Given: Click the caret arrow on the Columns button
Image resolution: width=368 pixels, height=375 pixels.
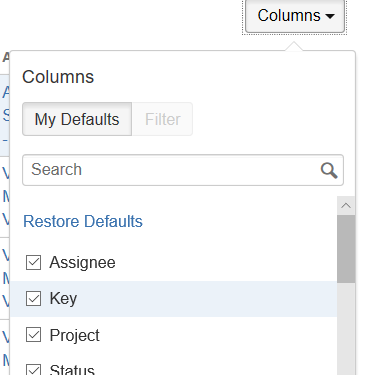Looking at the screenshot, I should pos(330,16).
